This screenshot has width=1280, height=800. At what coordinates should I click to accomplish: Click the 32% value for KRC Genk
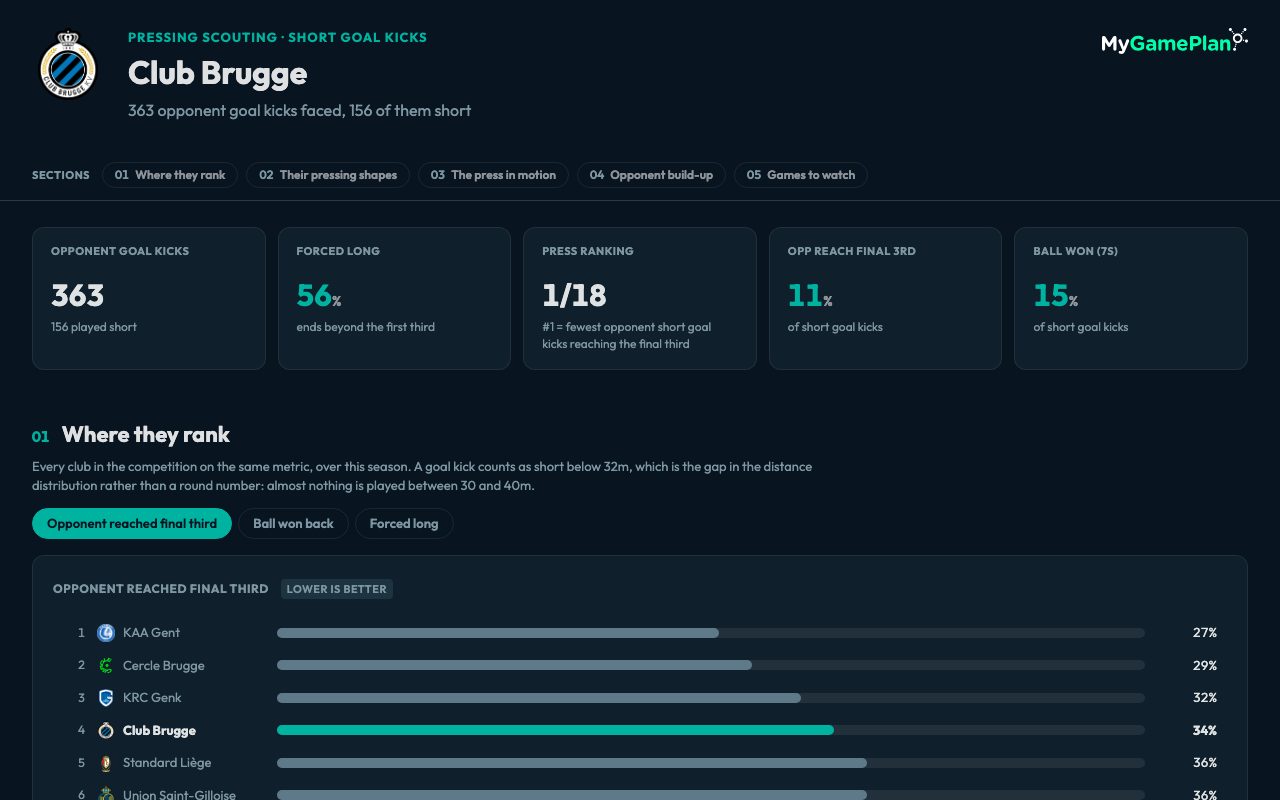(1204, 698)
